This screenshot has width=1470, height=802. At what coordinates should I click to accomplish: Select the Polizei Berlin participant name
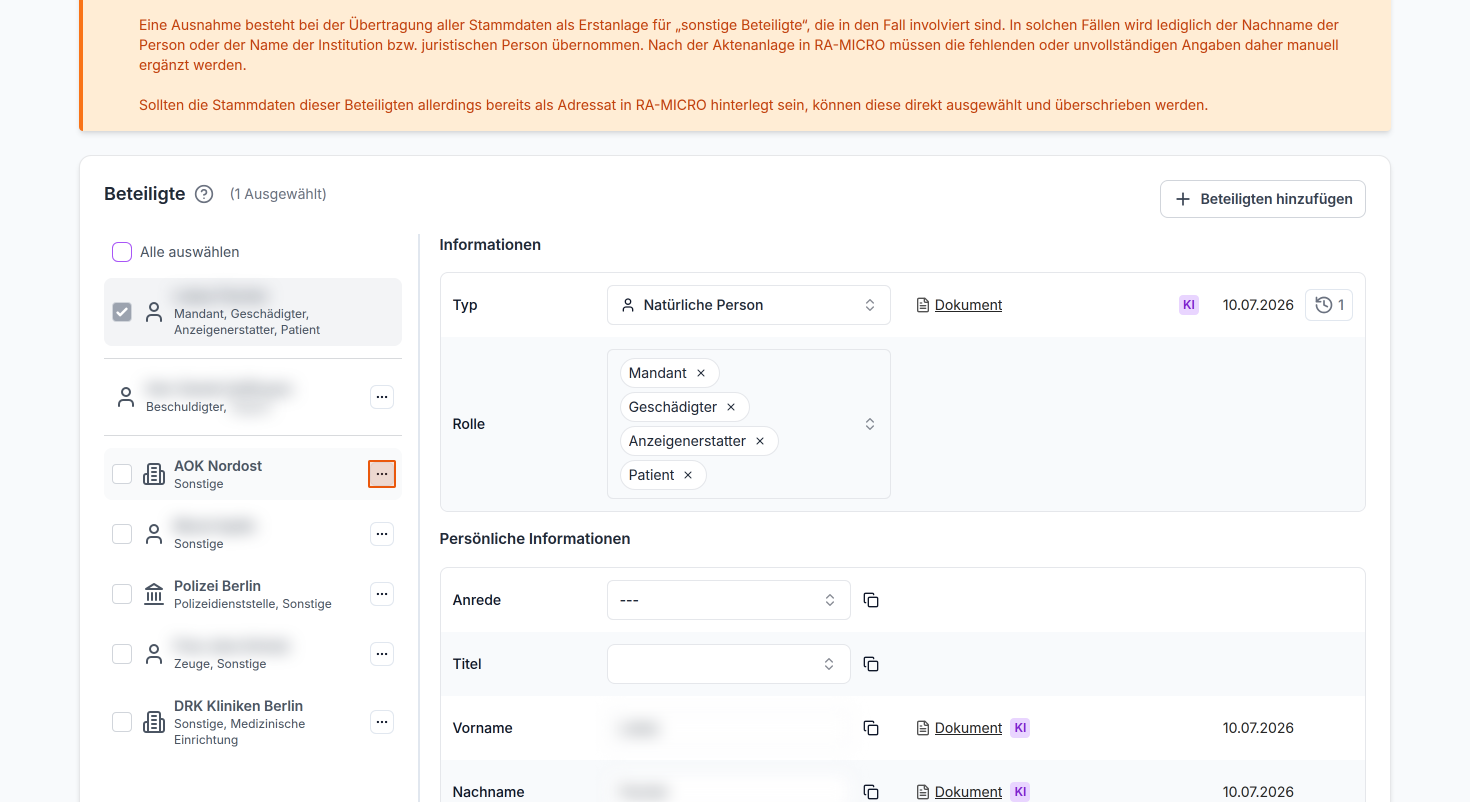click(x=217, y=586)
